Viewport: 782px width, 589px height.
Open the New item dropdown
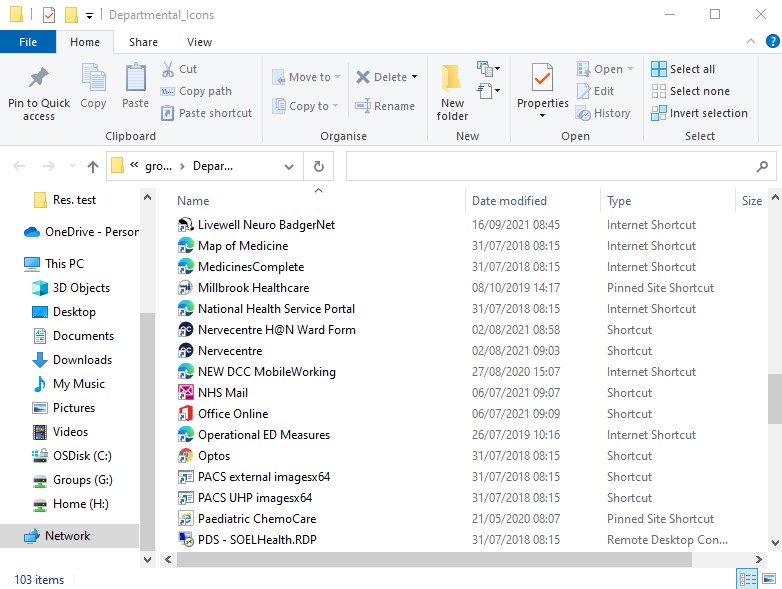point(488,68)
